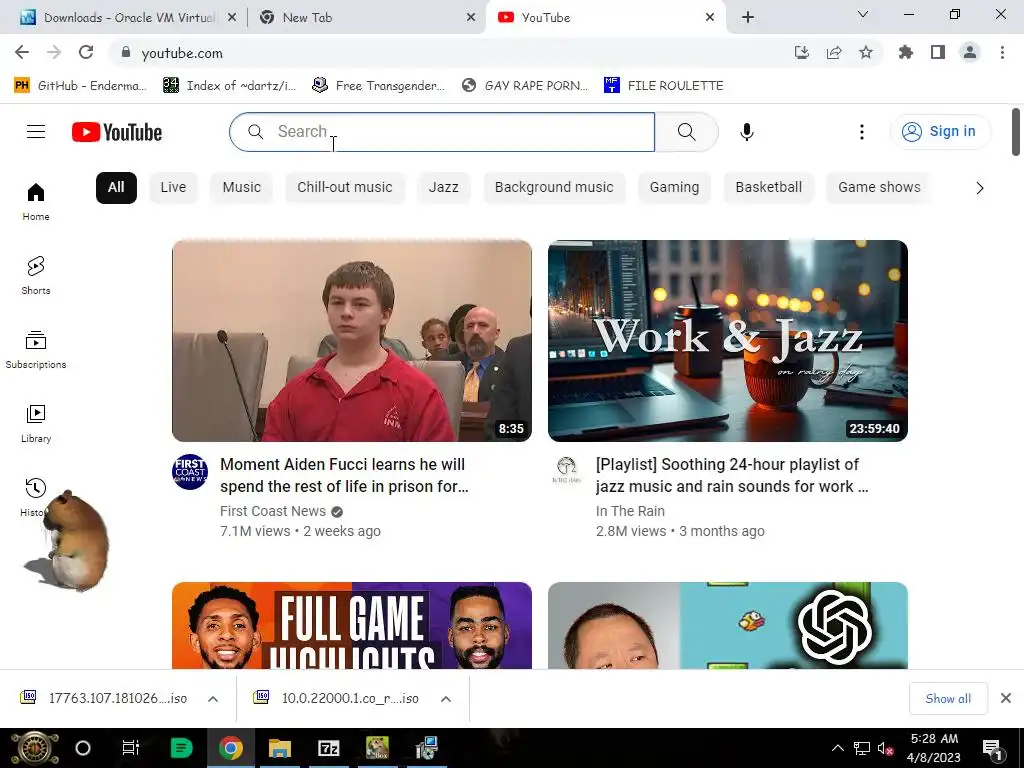Show more category chips with right arrow

click(x=979, y=188)
